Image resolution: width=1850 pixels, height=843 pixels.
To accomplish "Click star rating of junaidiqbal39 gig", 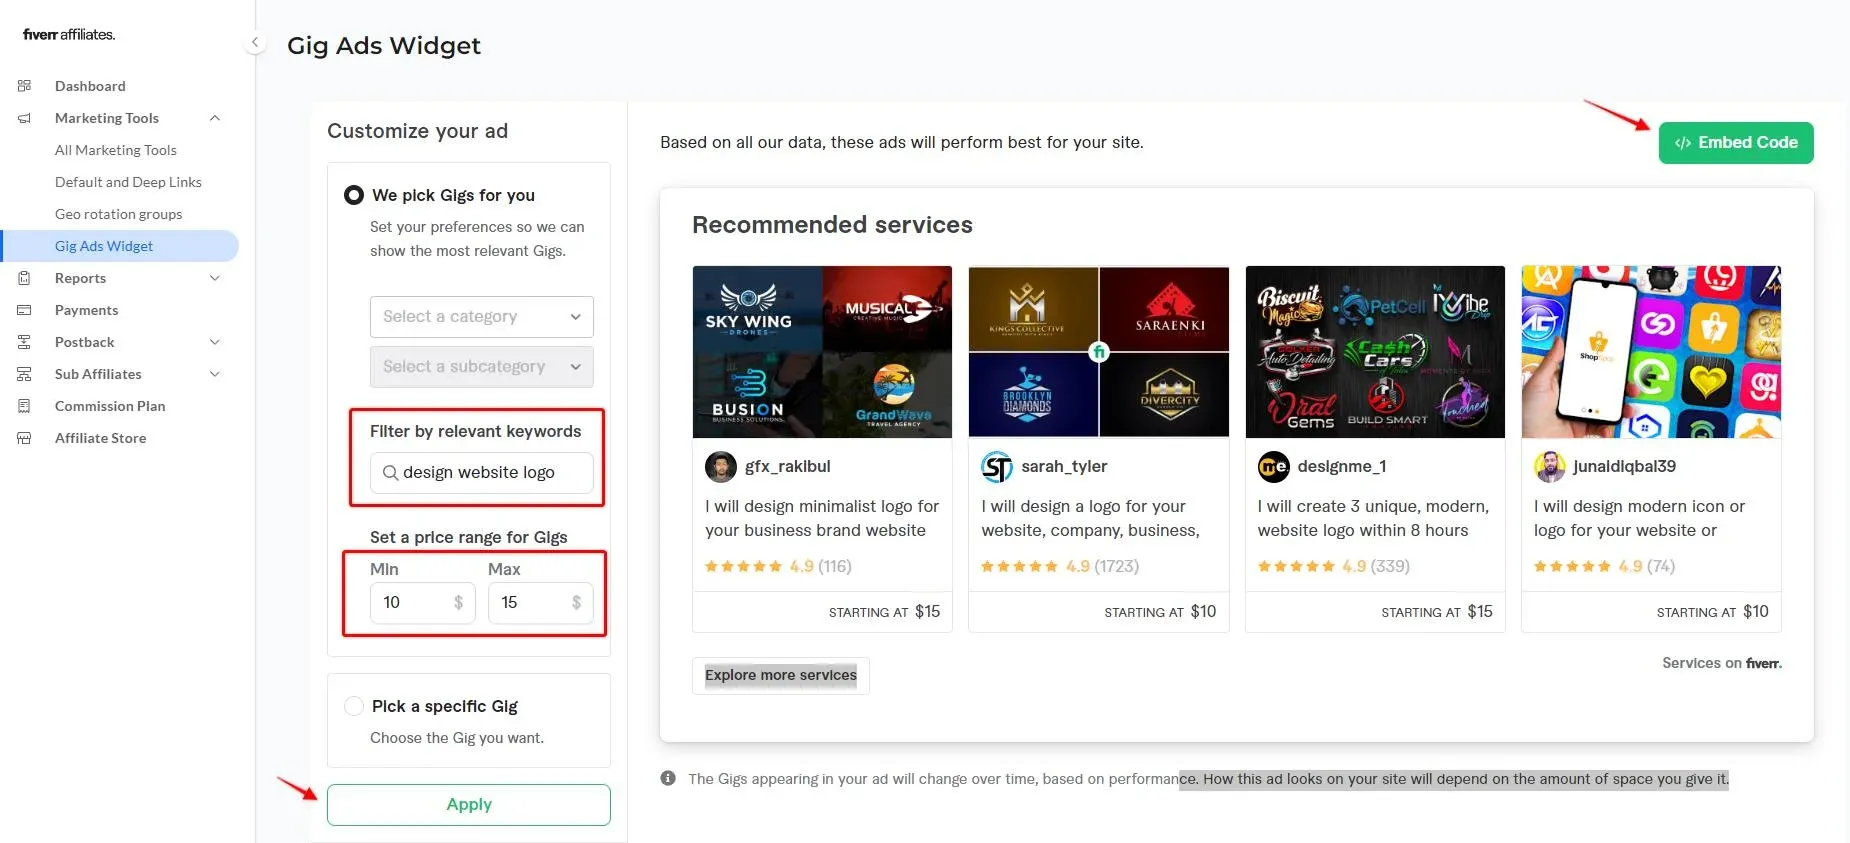I will click(1572, 566).
